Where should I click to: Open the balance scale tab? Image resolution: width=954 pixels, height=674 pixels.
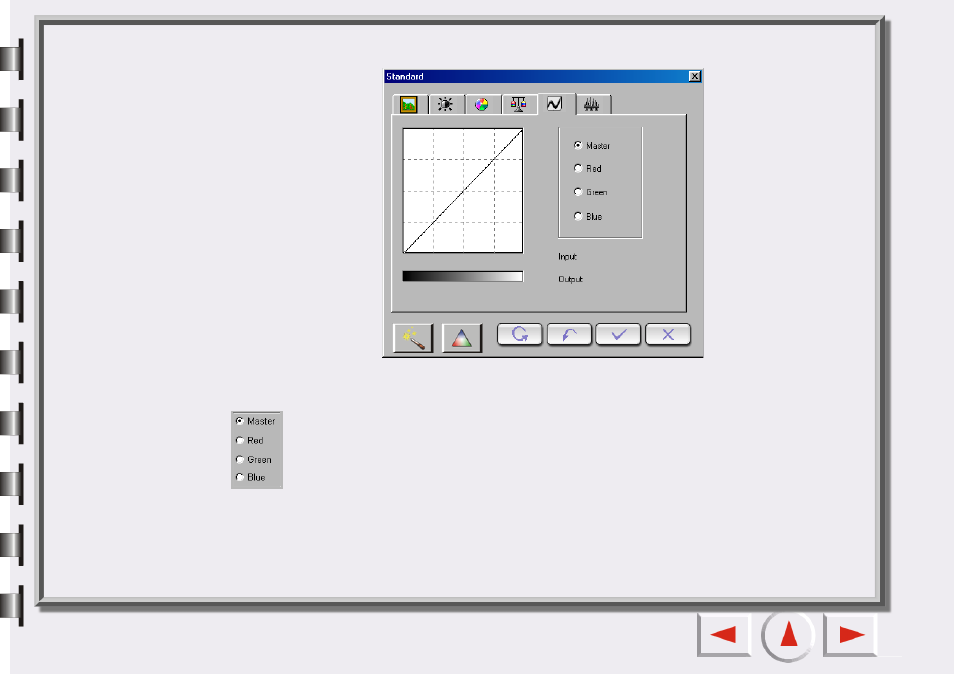pos(518,105)
